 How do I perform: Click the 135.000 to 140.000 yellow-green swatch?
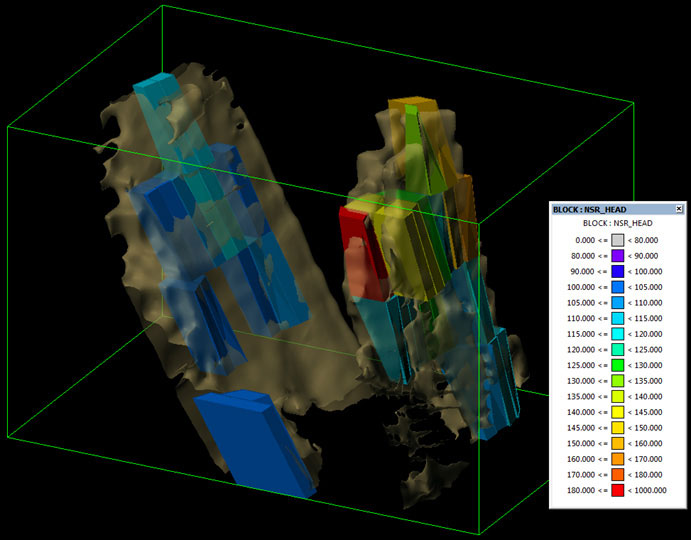(x=618, y=396)
